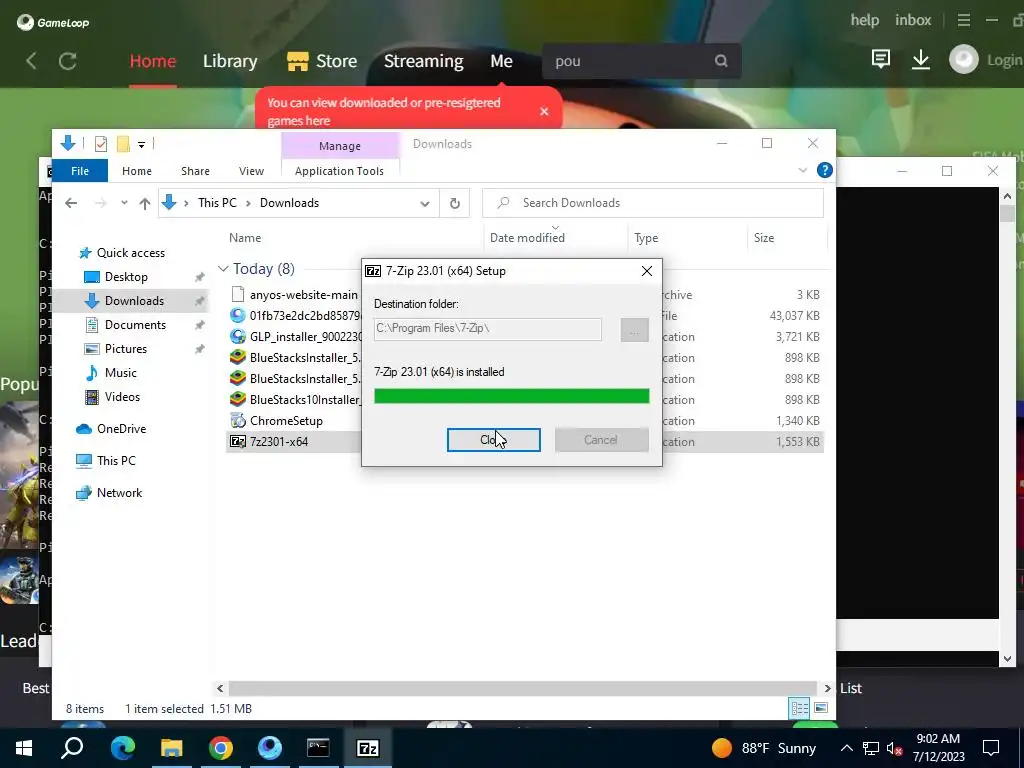Open Google Chrome from the taskbar

[221, 748]
